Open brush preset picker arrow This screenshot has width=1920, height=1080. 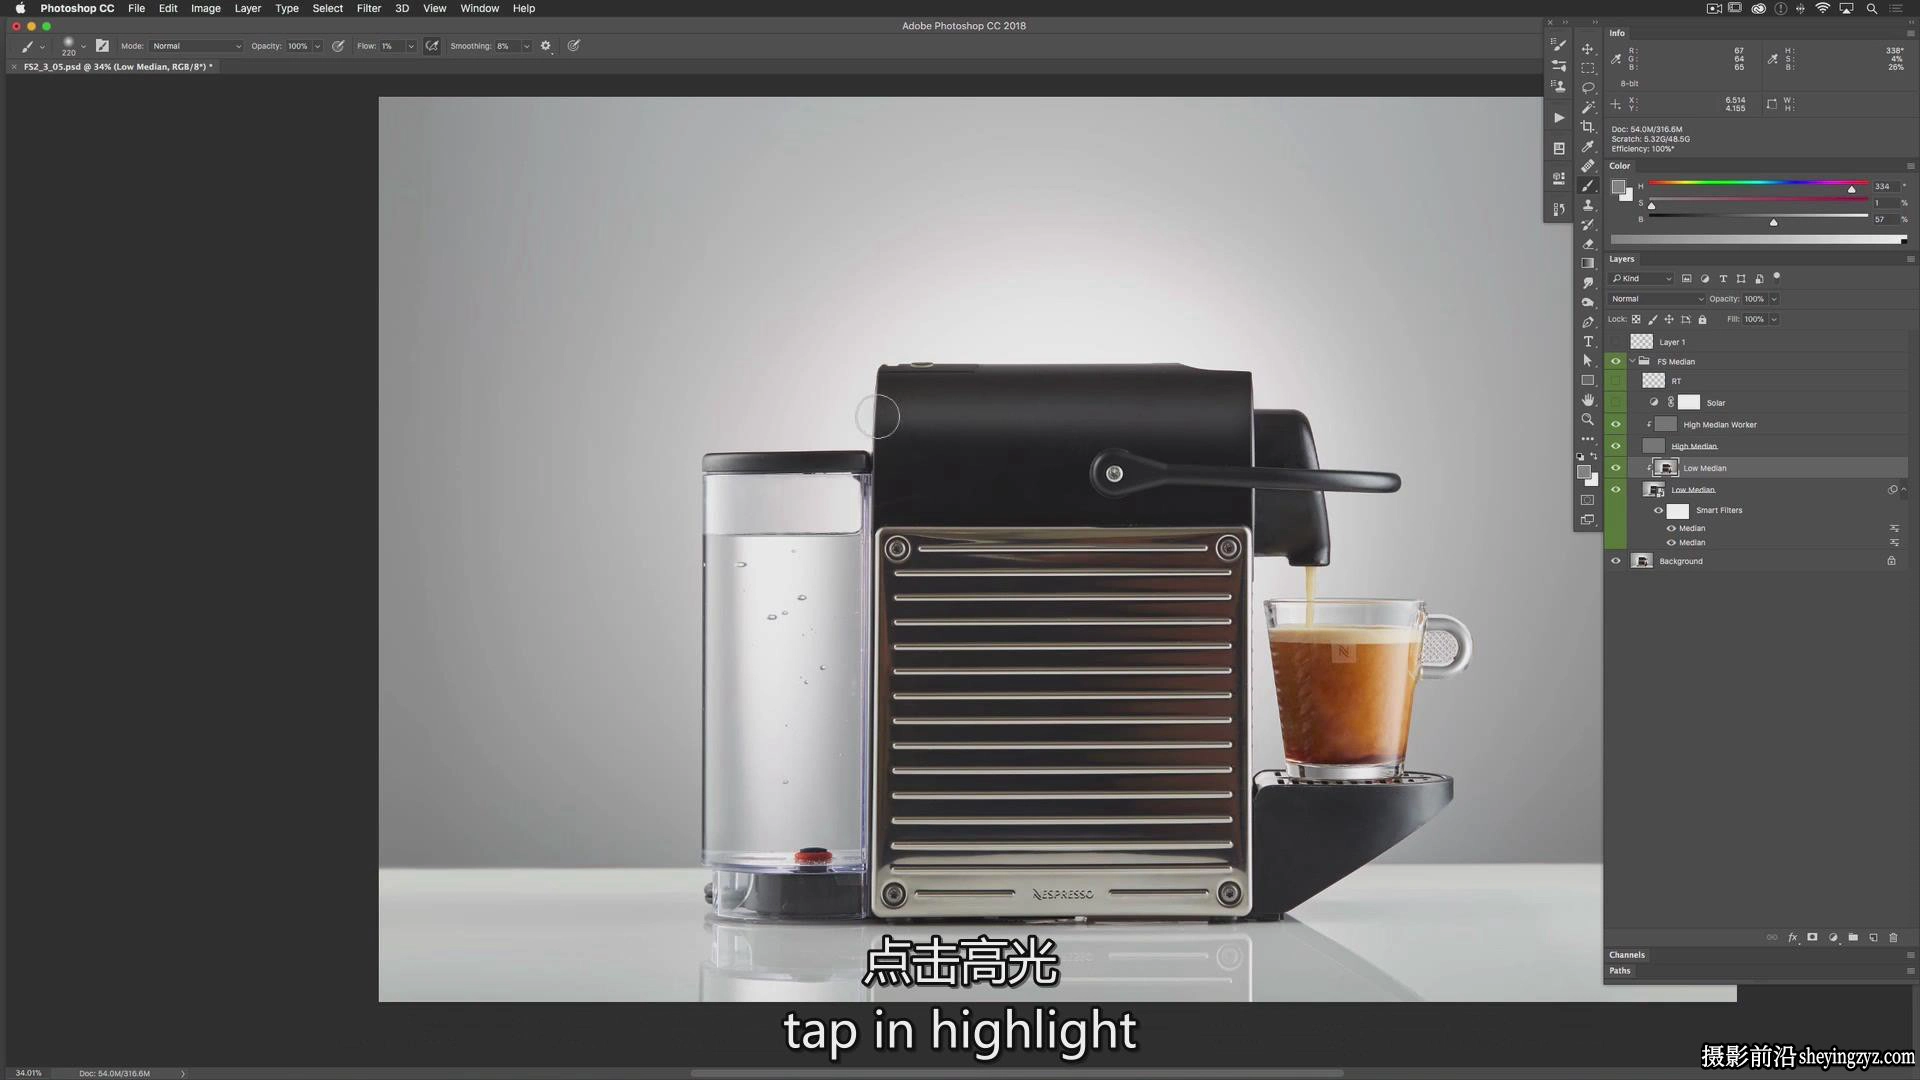point(83,46)
